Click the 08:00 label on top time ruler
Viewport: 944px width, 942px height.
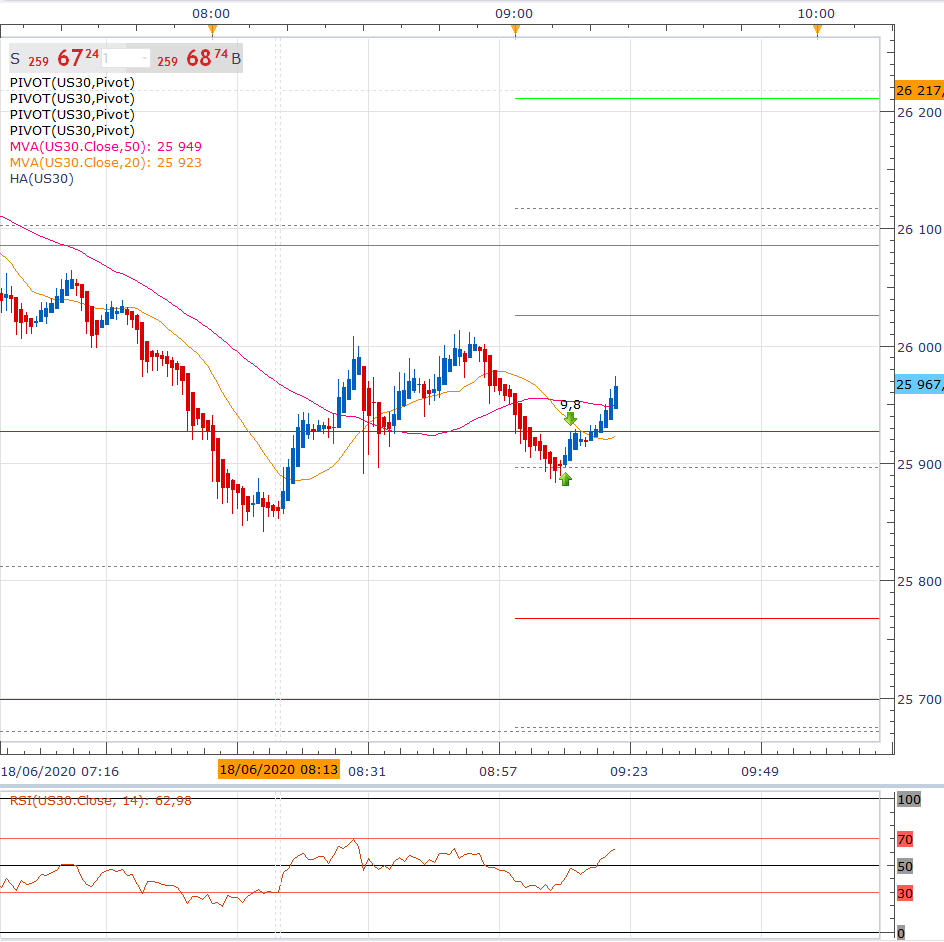coord(211,13)
